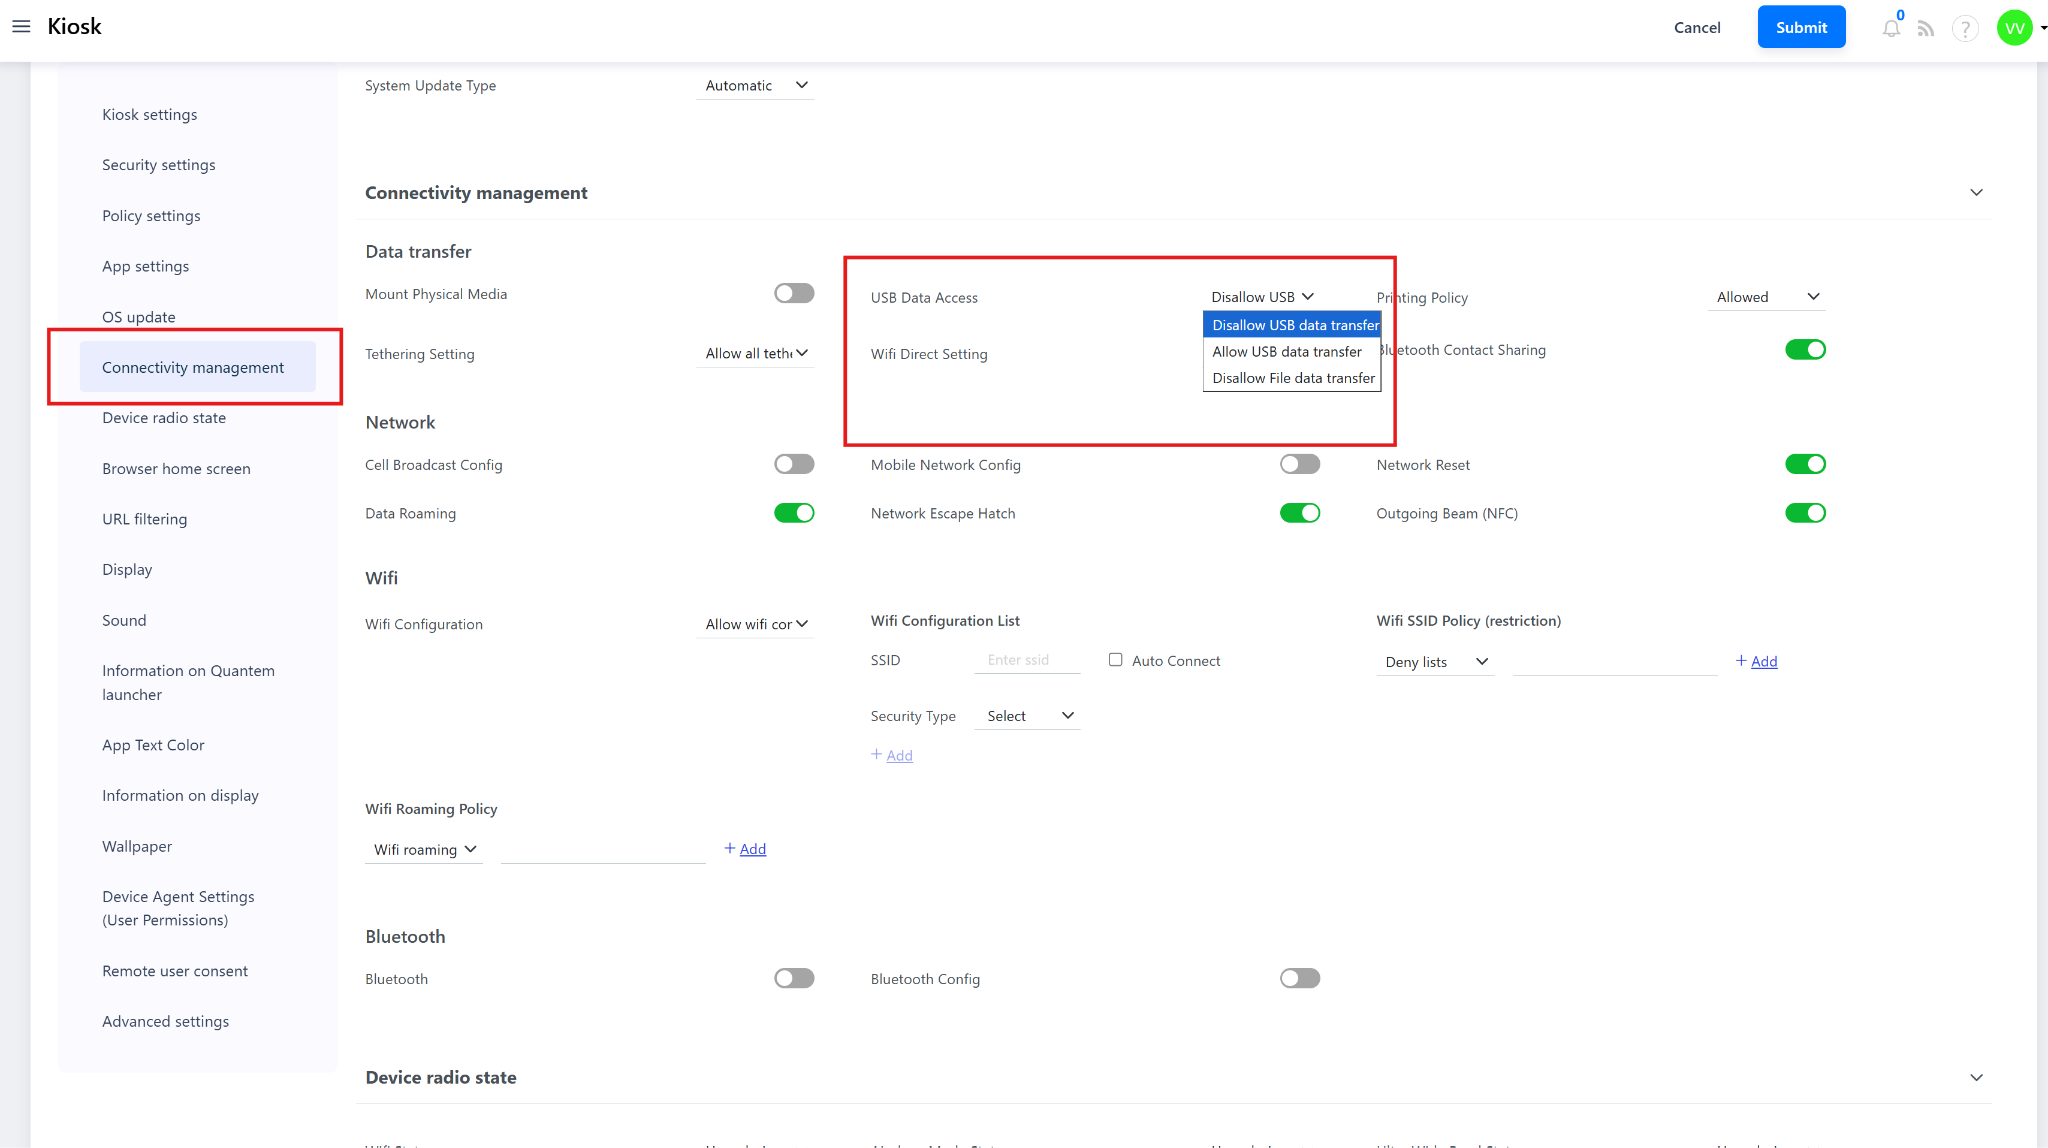Open the VV user avatar menu

coord(2014,28)
